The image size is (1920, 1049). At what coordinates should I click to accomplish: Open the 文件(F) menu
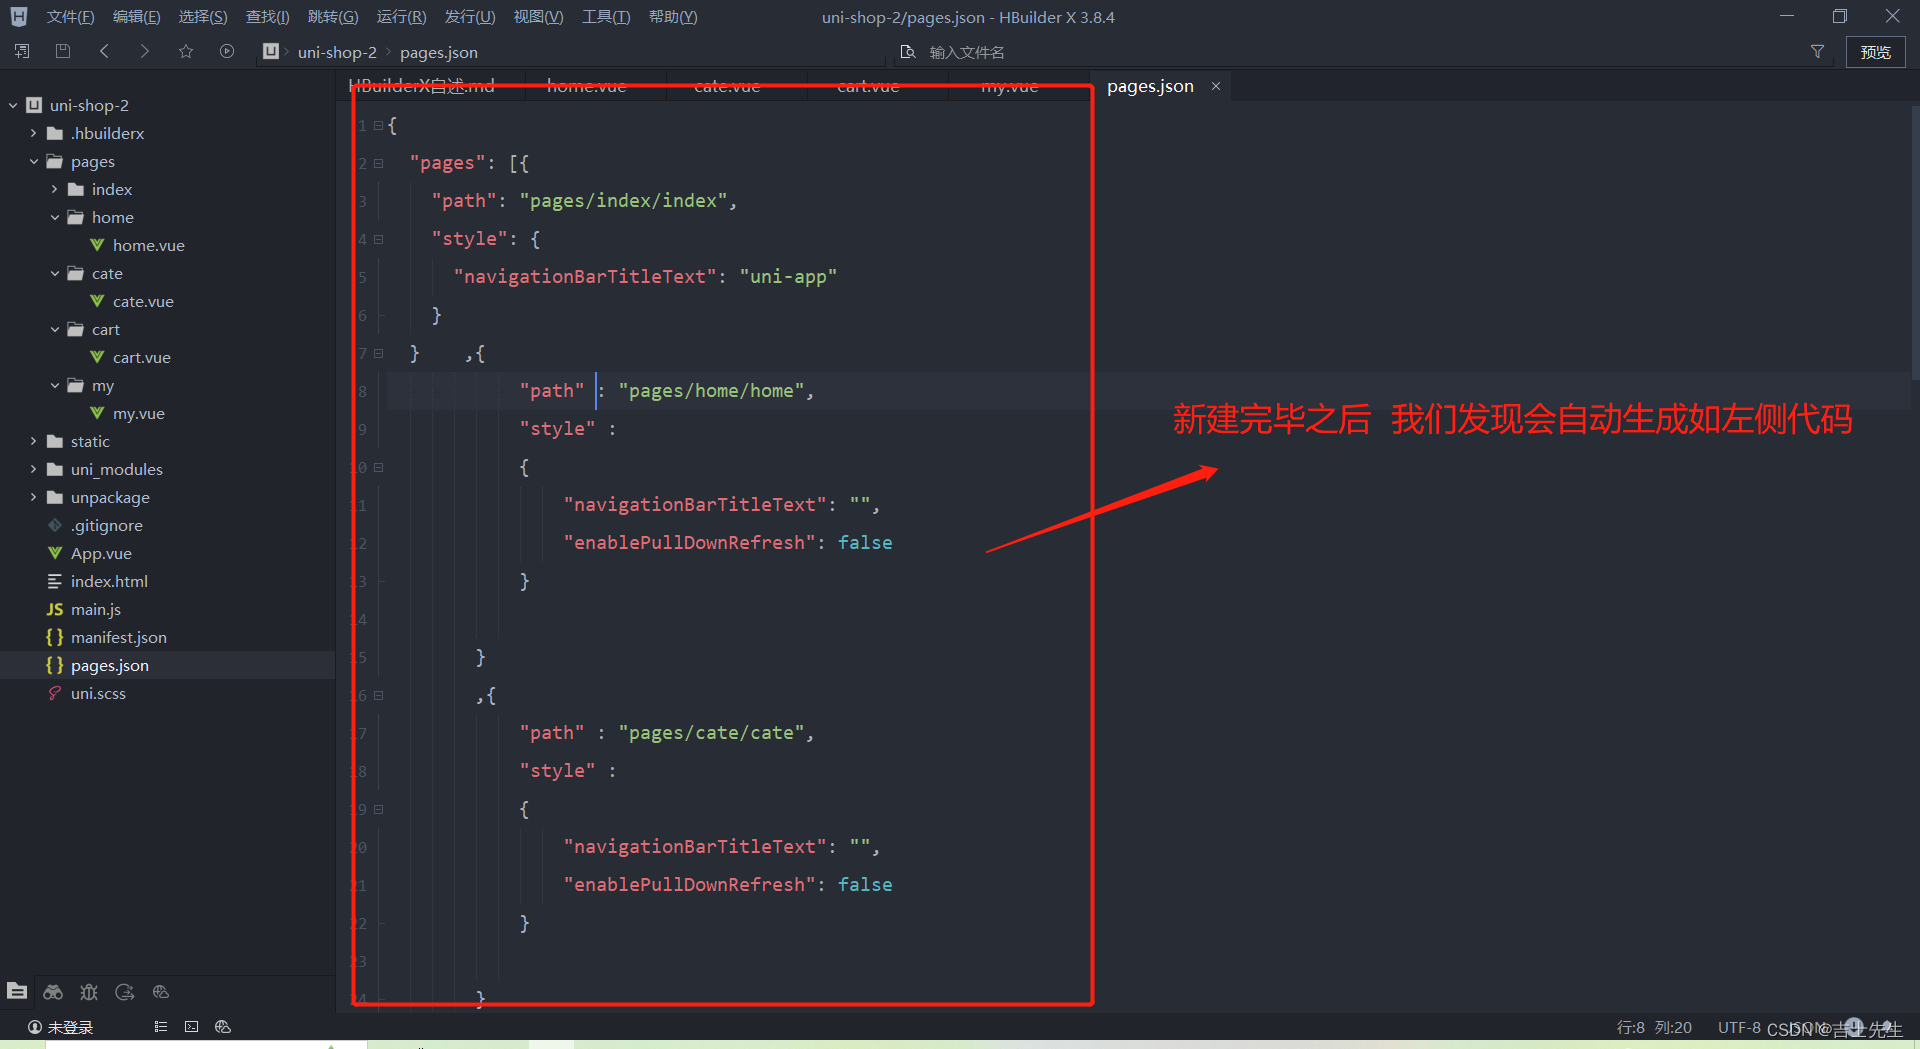click(x=70, y=17)
